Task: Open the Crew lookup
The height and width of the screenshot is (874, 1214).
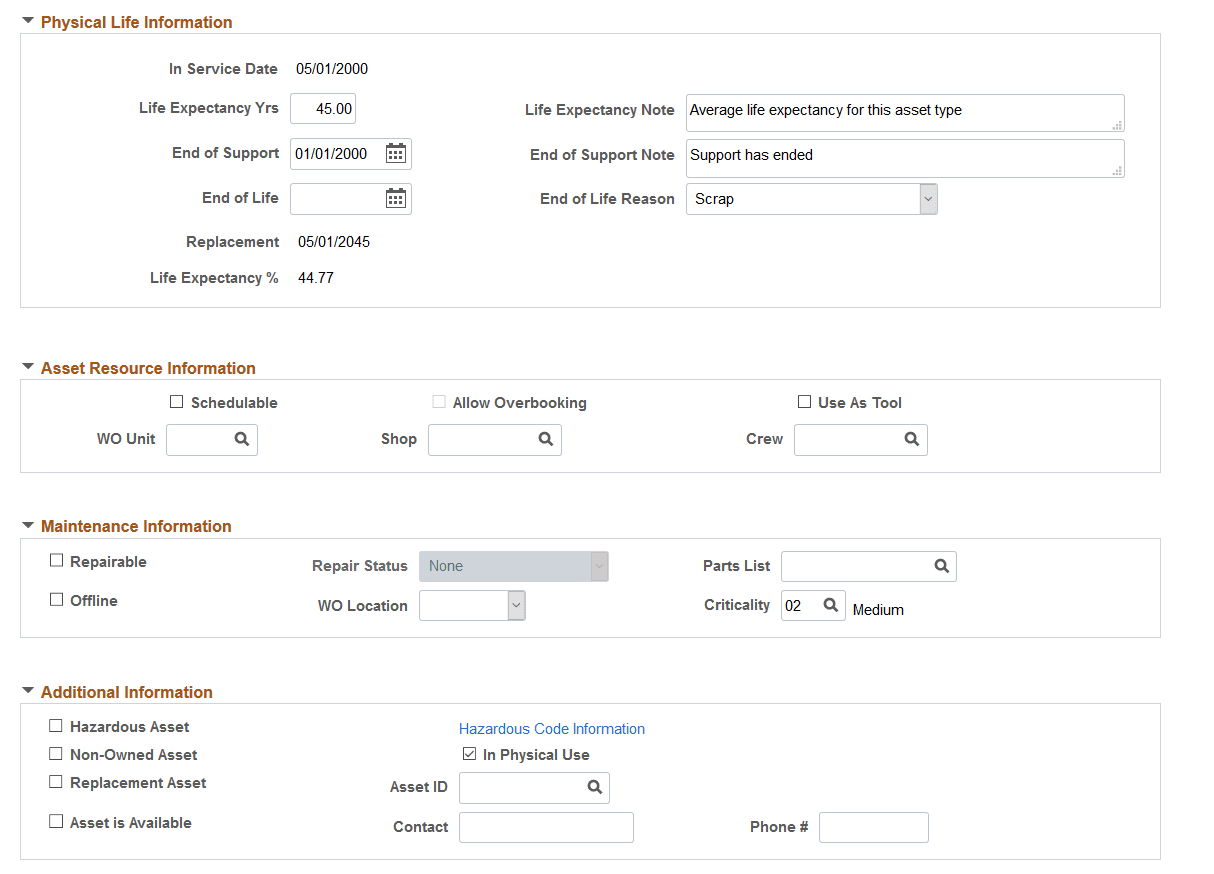Action: pos(911,439)
